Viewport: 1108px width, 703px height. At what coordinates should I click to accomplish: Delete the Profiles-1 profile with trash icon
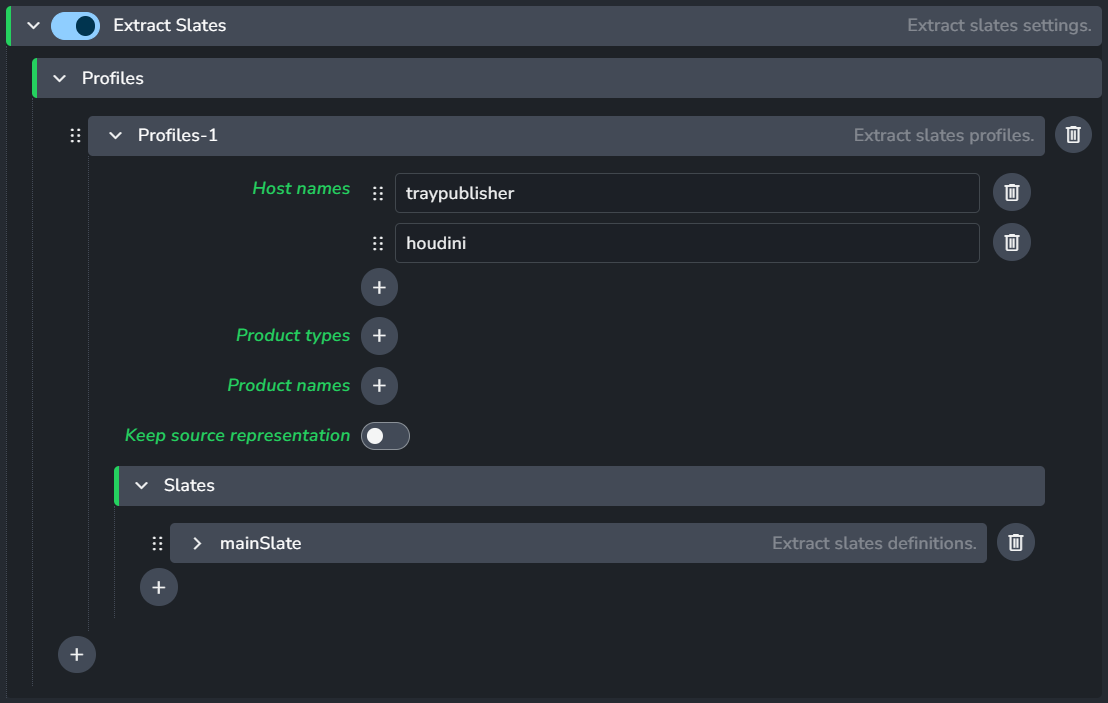coord(1073,135)
